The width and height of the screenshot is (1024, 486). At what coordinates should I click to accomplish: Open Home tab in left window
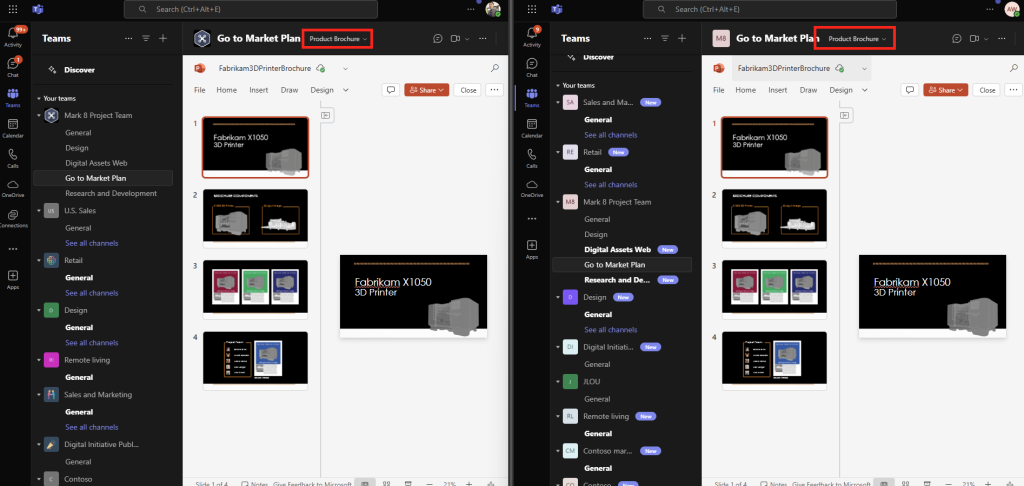[227, 90]
